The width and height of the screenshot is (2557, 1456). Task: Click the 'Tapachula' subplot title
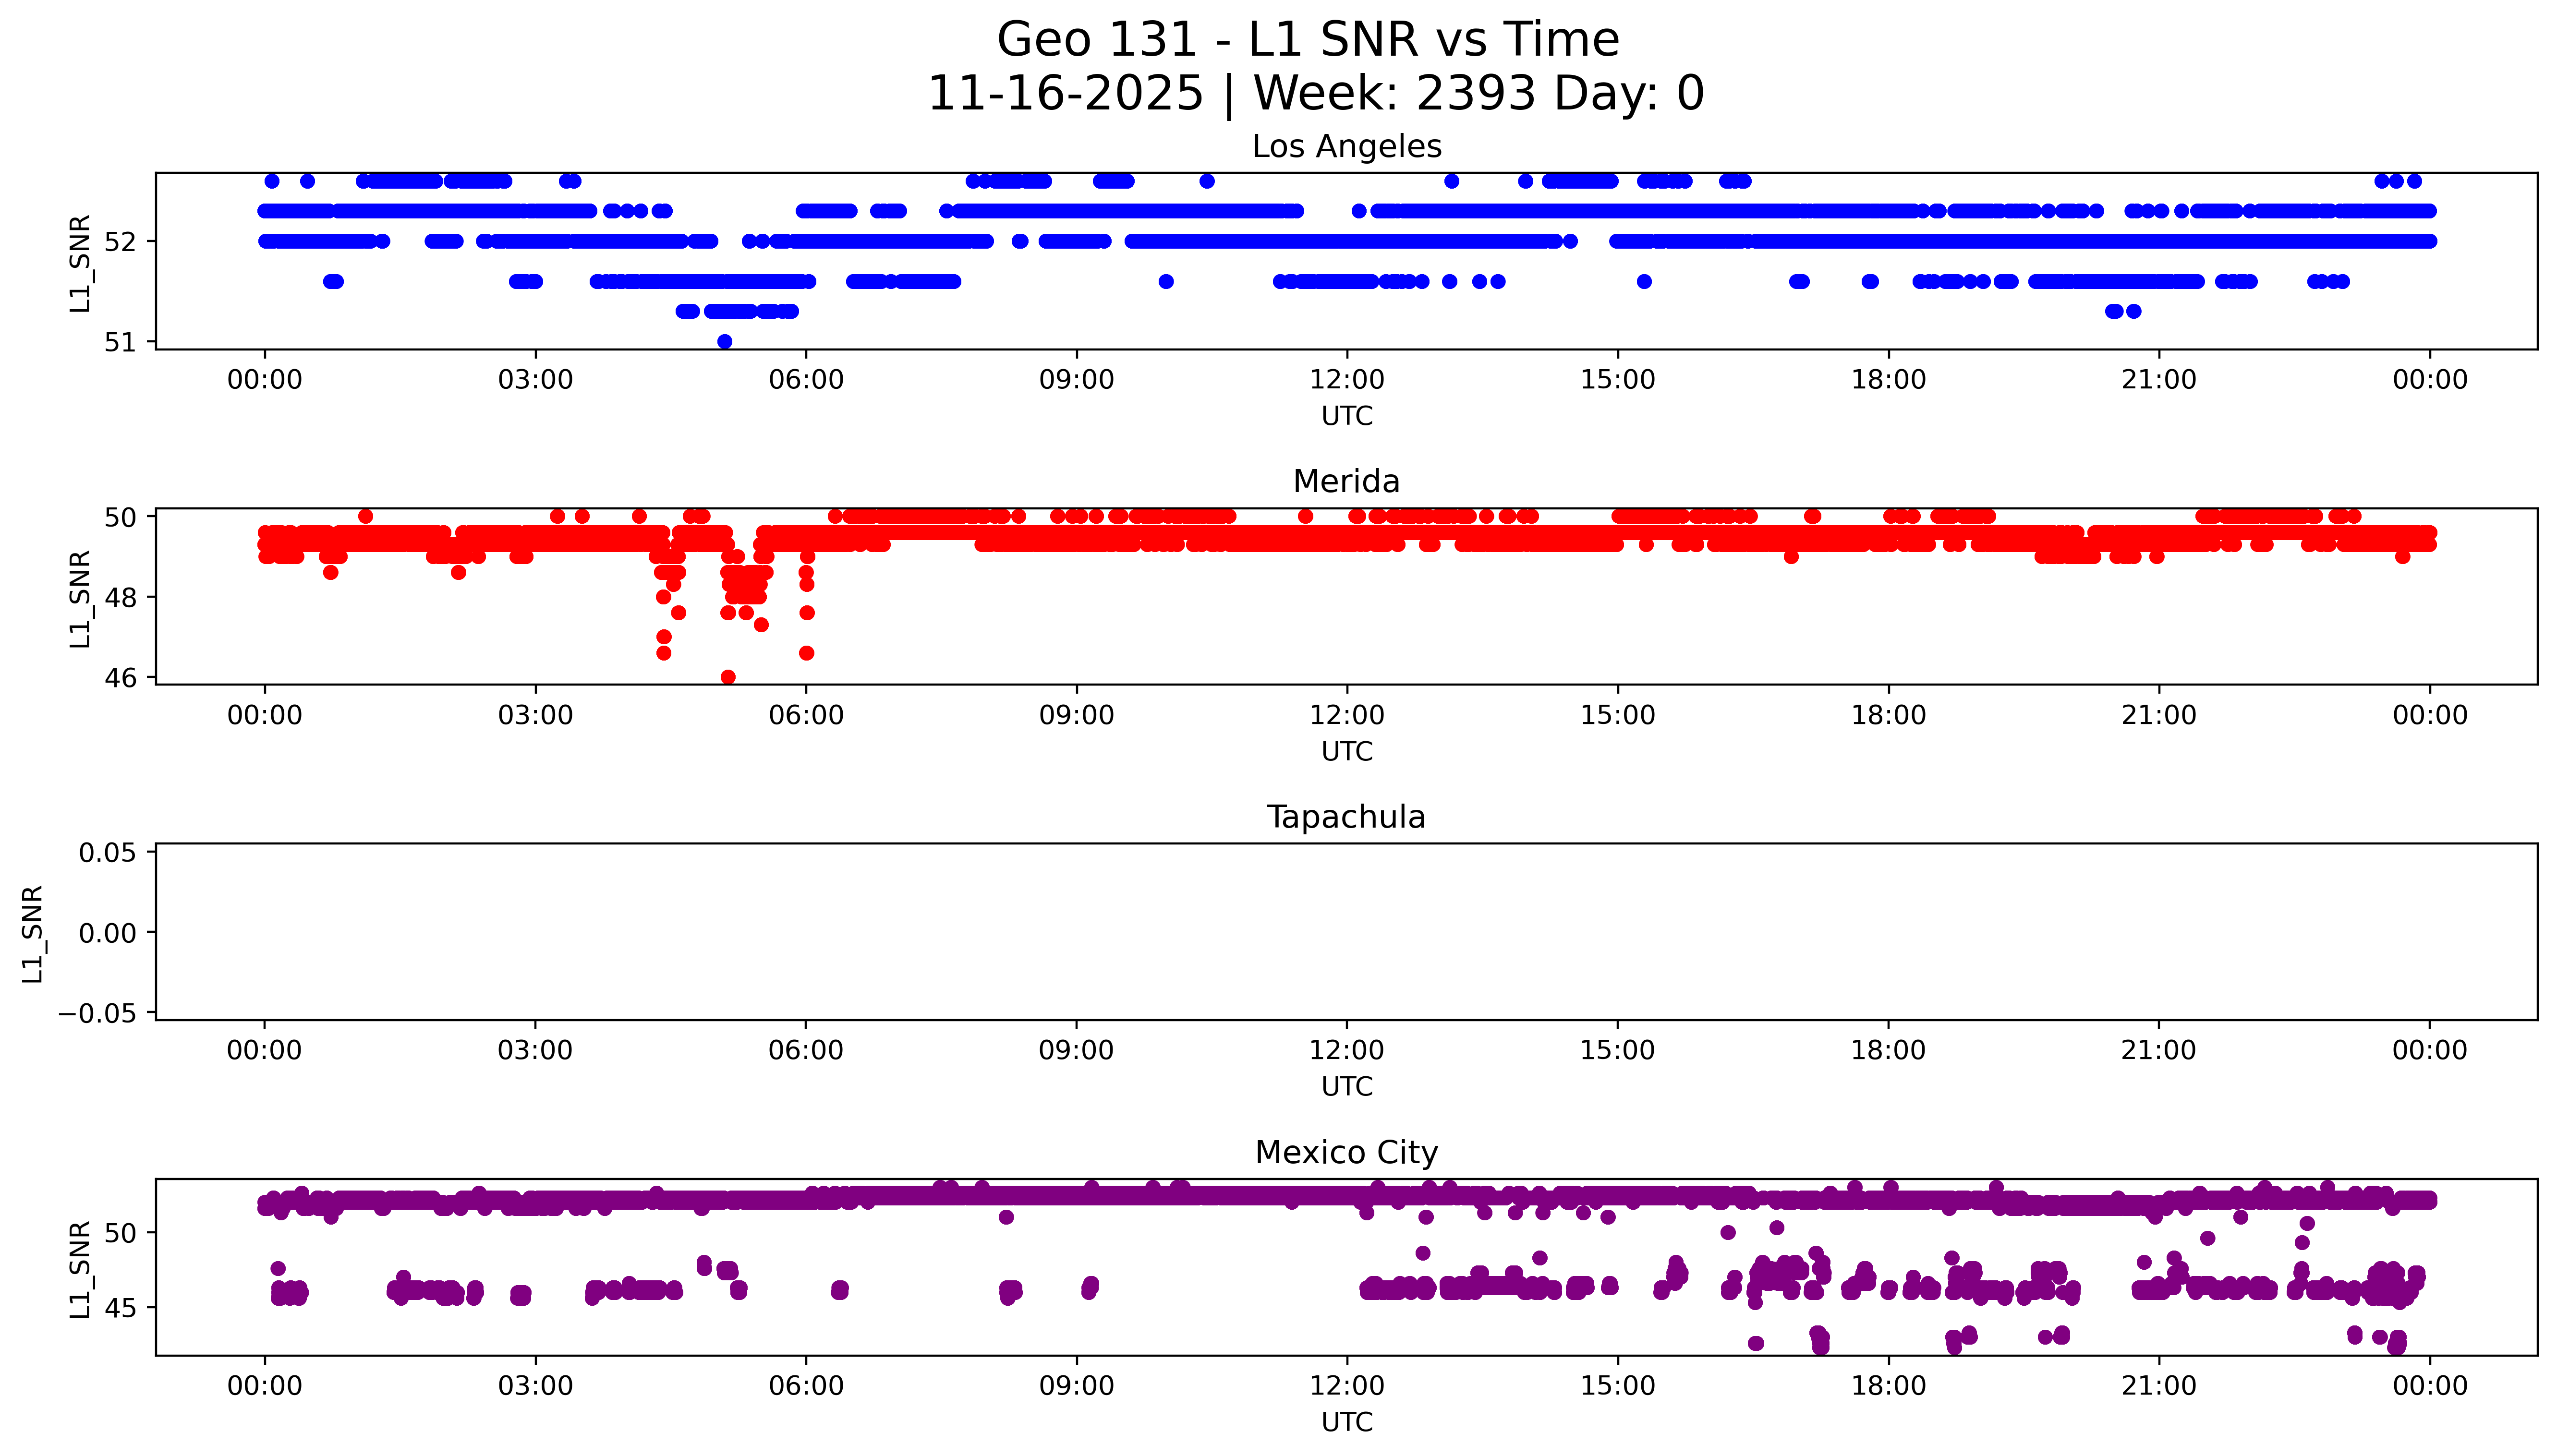tap(1346, 817)
